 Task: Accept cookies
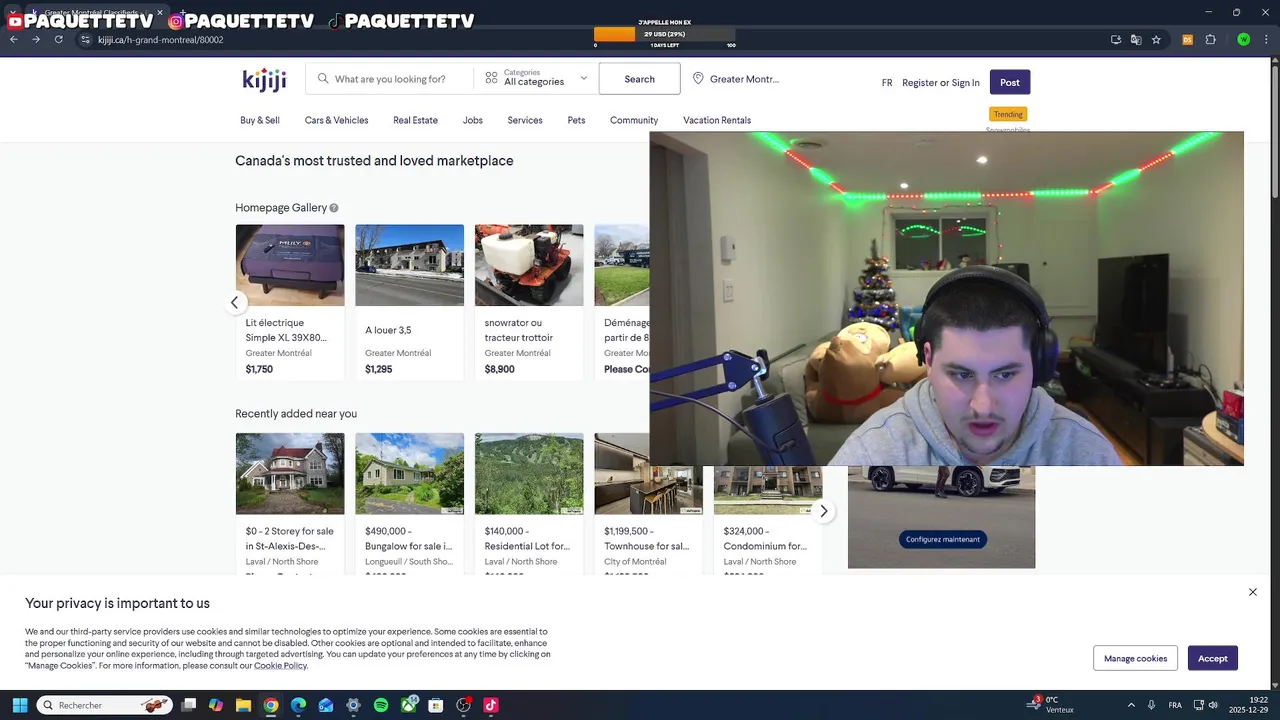(1213, 658)
